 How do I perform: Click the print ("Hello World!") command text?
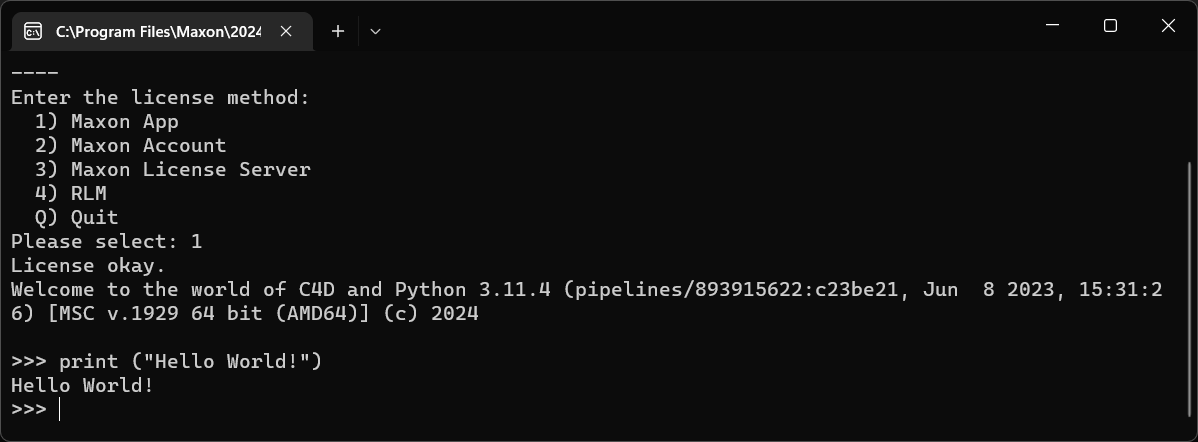[x=190, y=361]
